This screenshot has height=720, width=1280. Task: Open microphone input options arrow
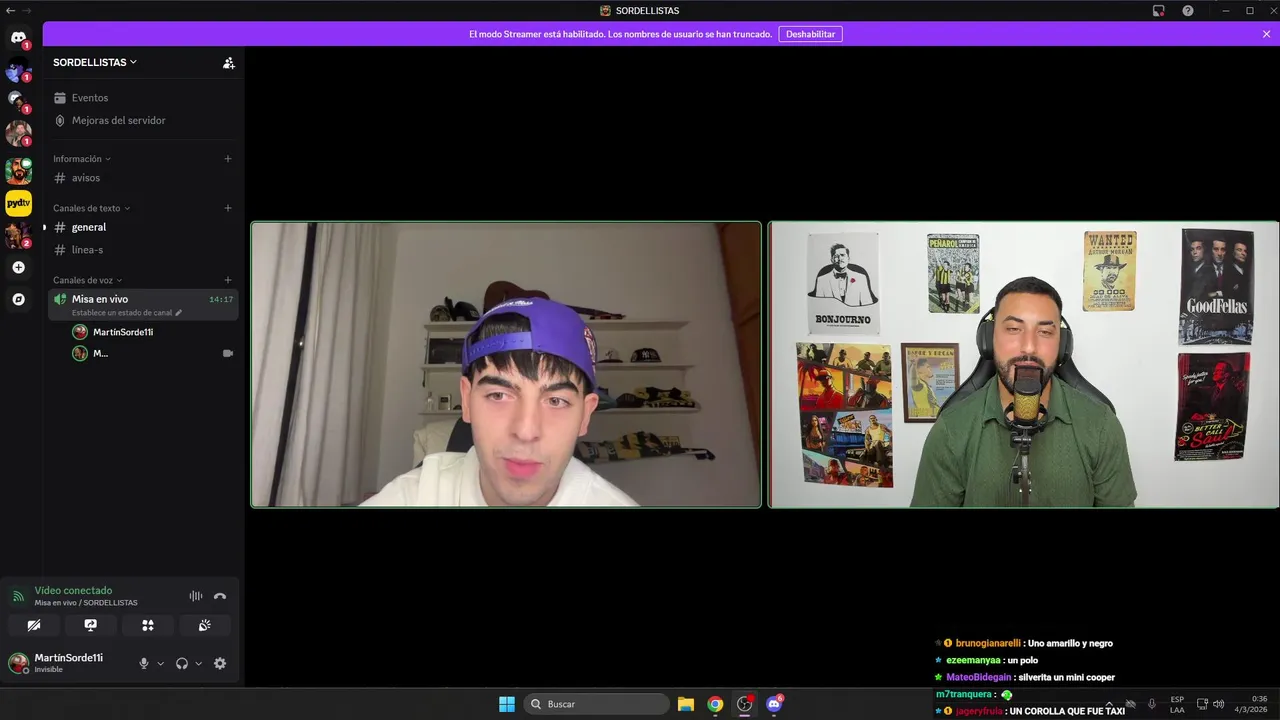(160, 663)
